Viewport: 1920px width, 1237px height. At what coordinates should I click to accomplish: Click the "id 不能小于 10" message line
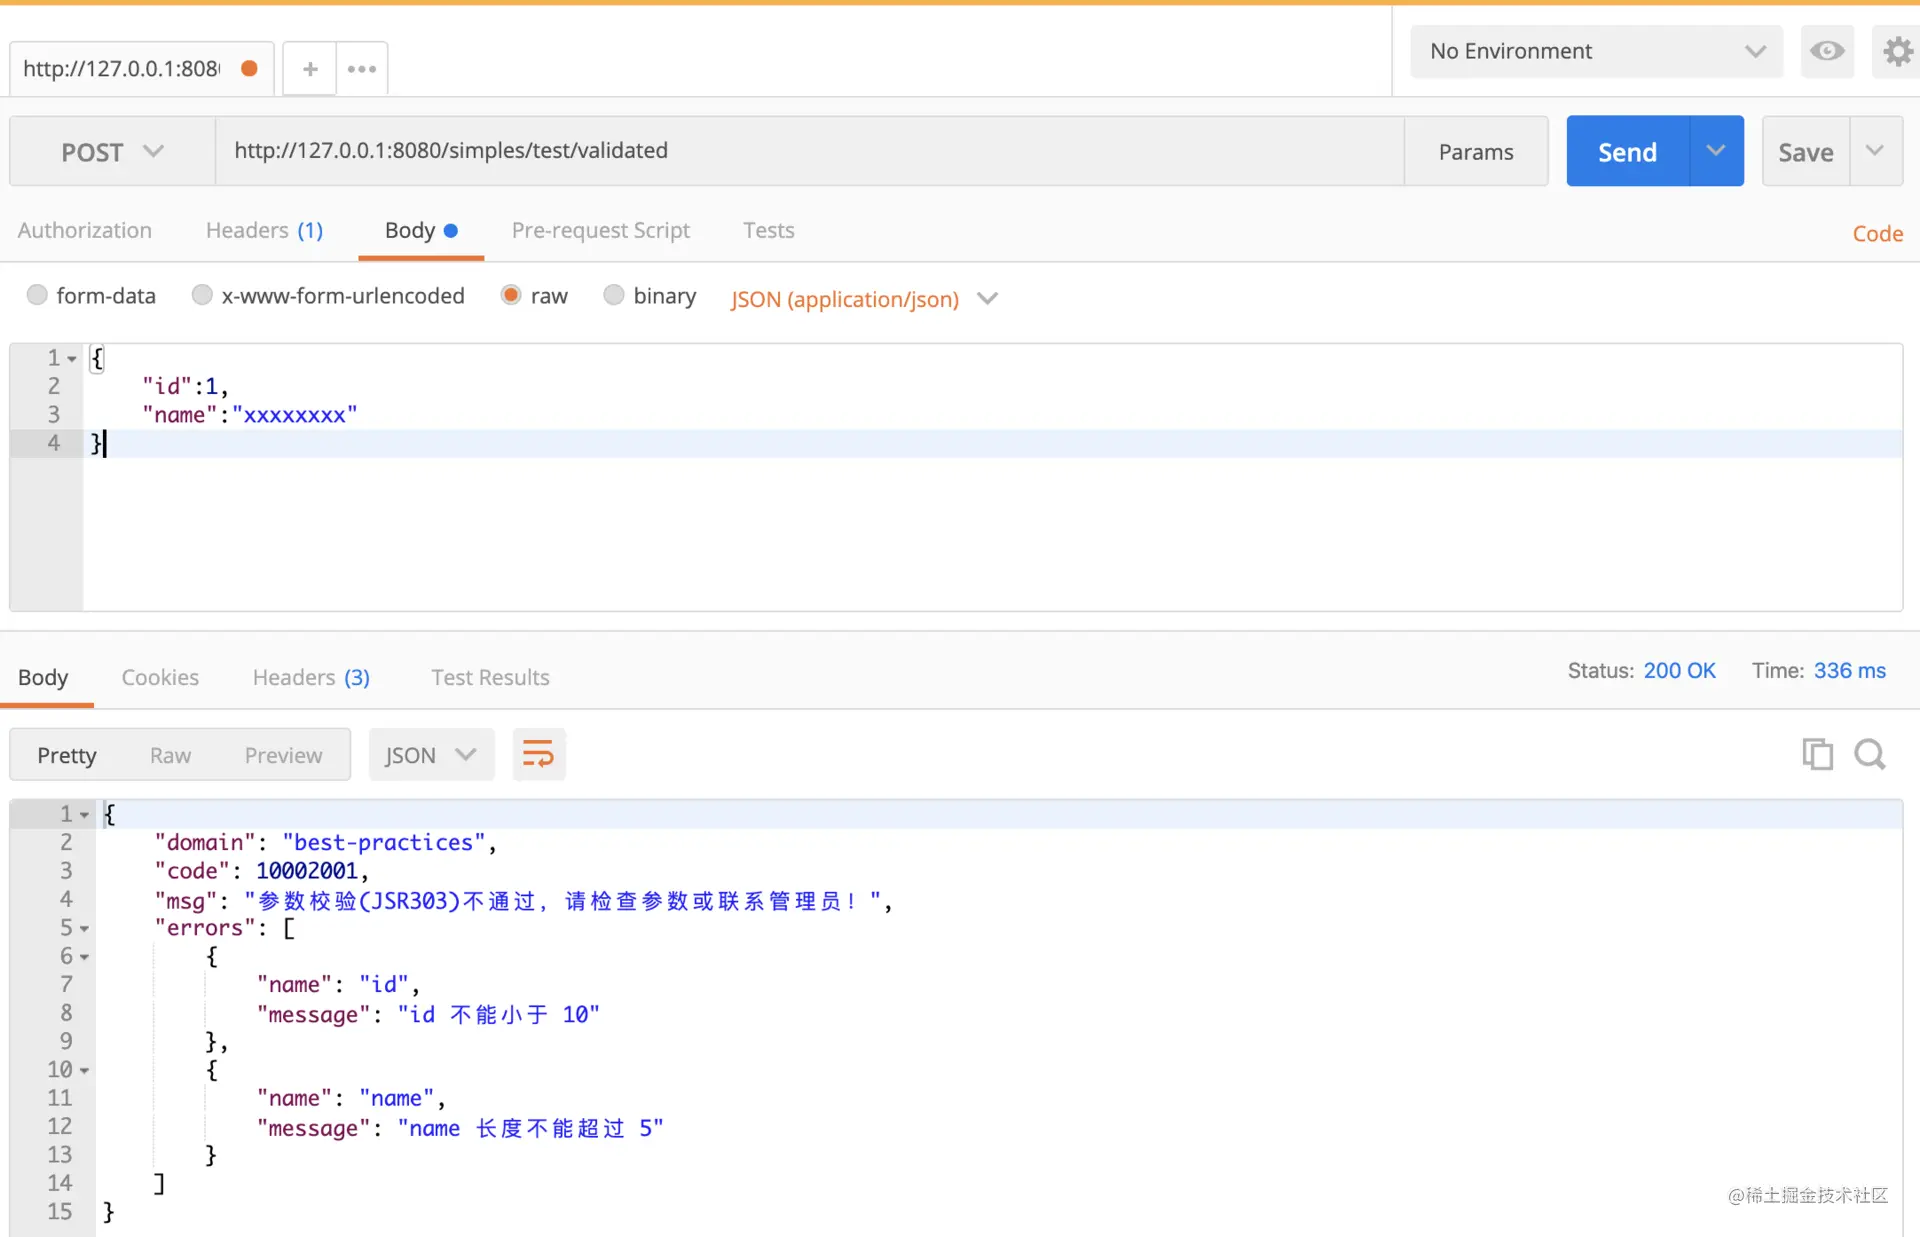point(428,1014)
